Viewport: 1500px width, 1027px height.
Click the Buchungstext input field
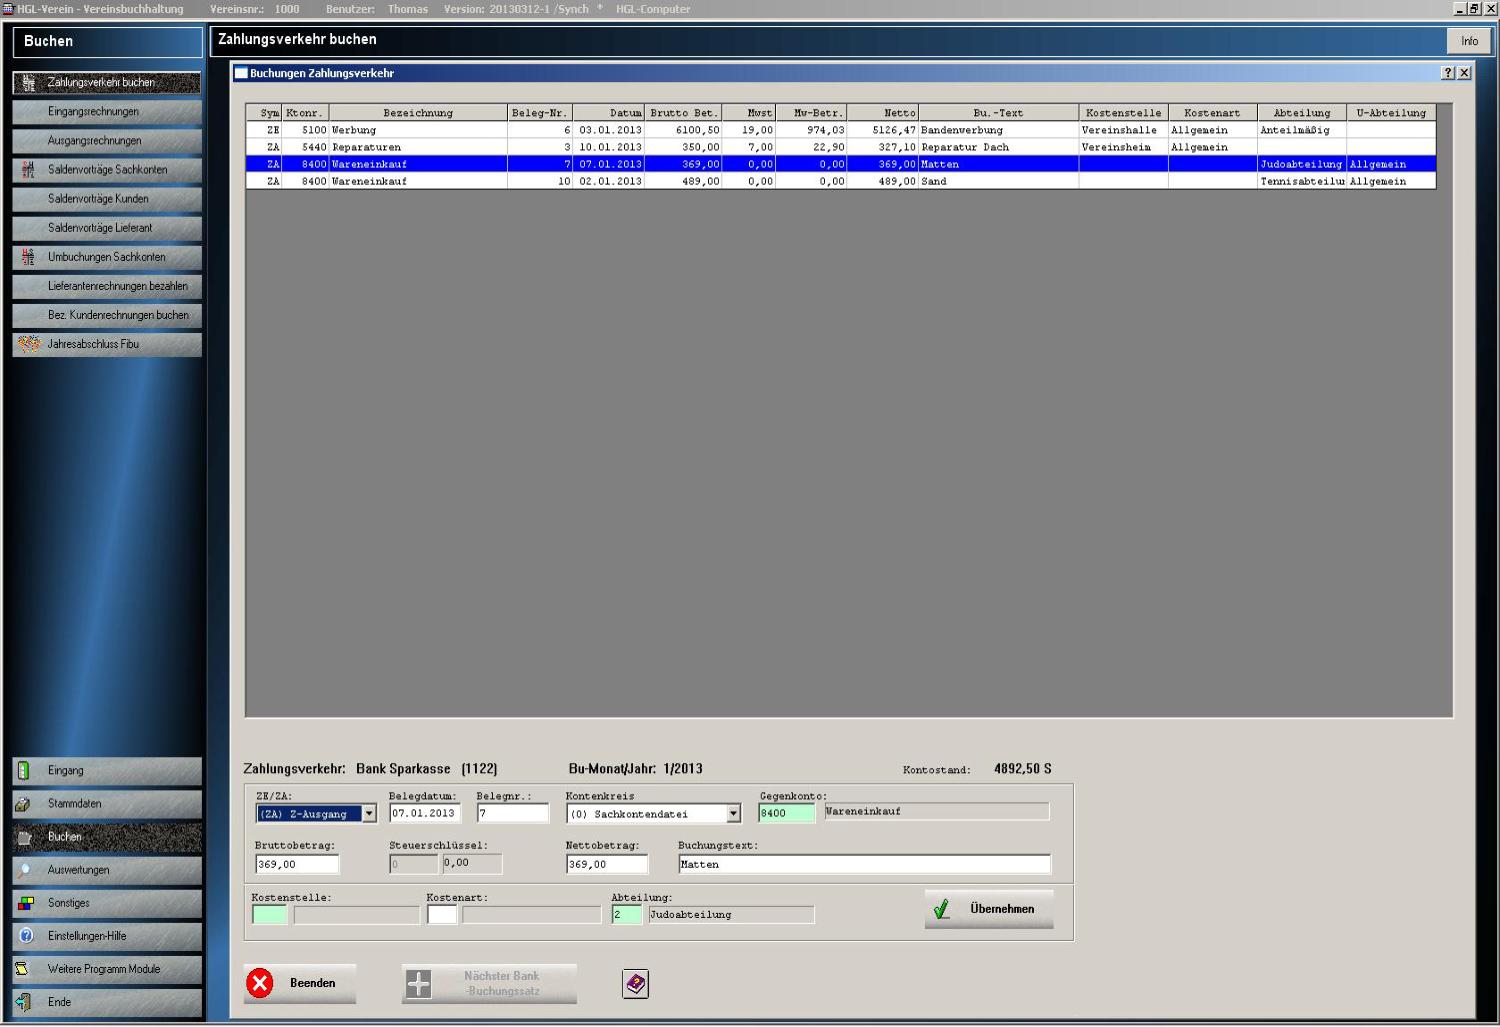click(864, 864)
